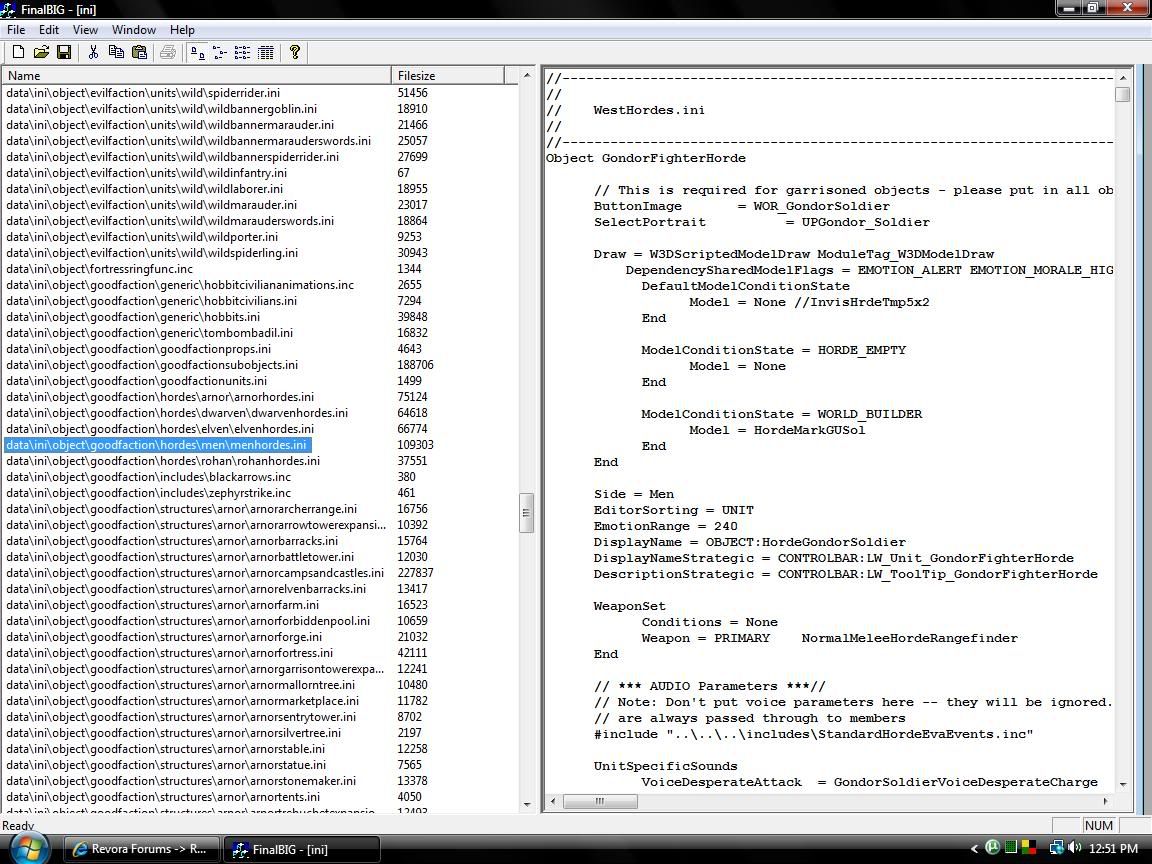
Task: Sort entries by the Filesize column header
Action: (x=421, y=75)
